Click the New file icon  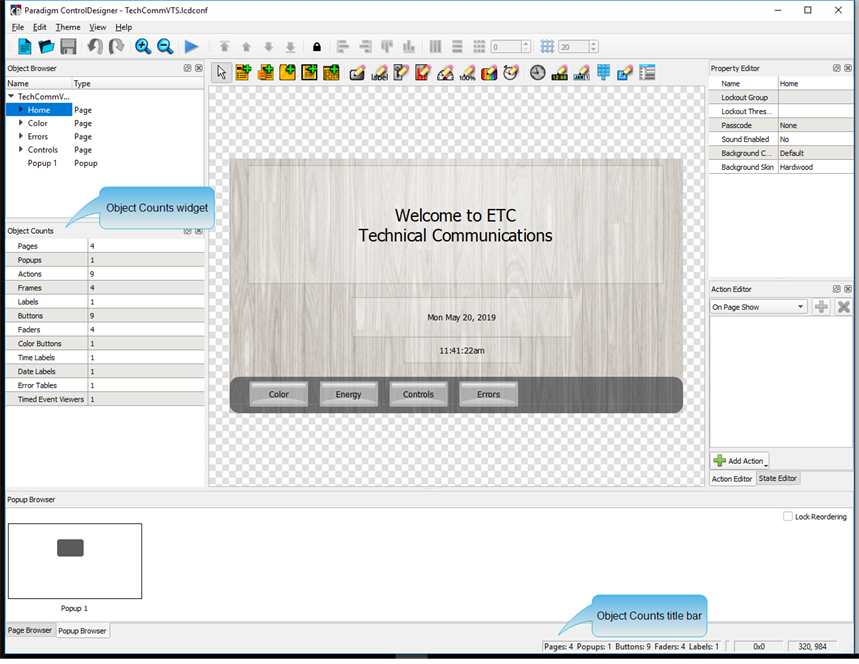click(x=25, y=47)
